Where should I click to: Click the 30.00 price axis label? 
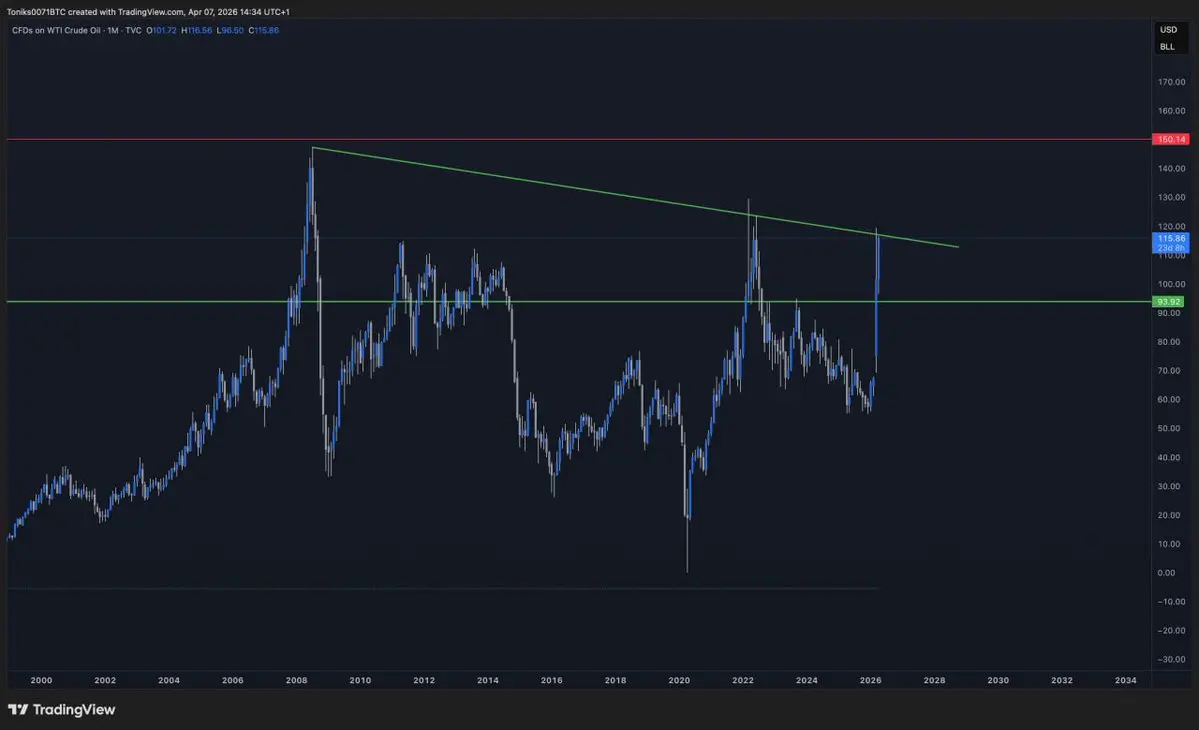click(x=1168, y=486)
